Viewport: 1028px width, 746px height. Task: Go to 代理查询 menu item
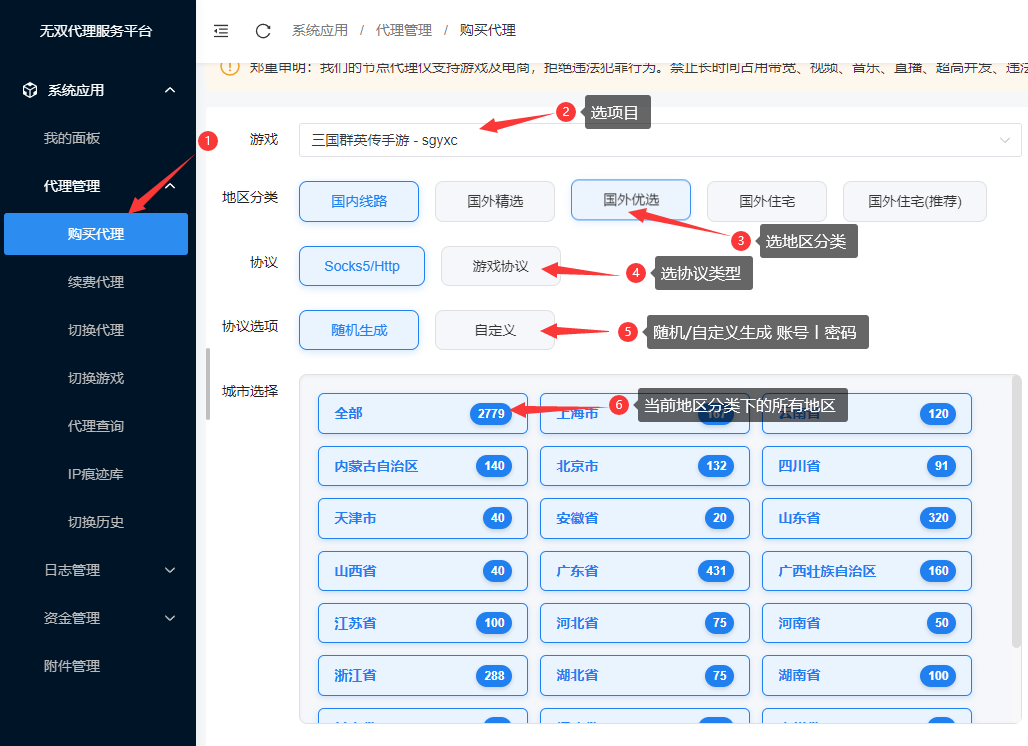[x=96, y=426]
